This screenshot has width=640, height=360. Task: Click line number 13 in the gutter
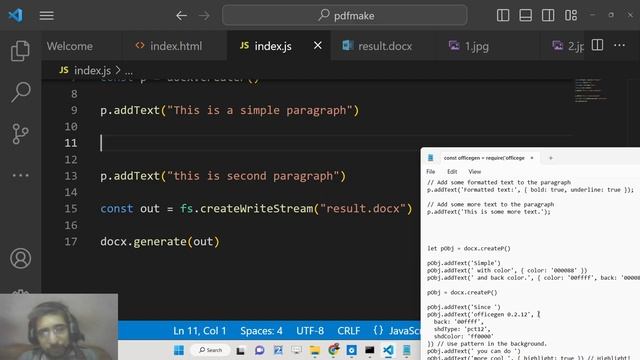coord(71,176)
